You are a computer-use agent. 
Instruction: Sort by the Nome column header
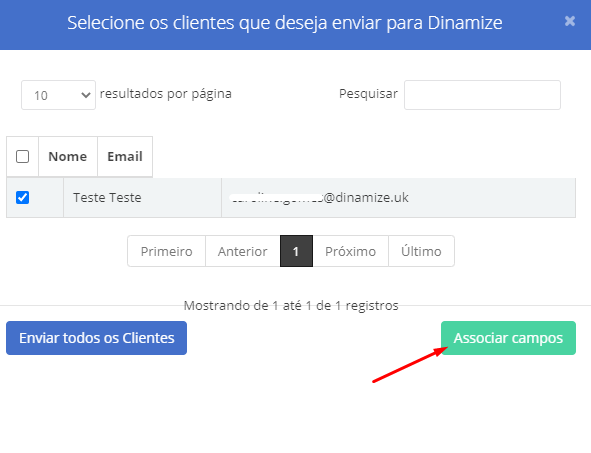tap(68, 156)
